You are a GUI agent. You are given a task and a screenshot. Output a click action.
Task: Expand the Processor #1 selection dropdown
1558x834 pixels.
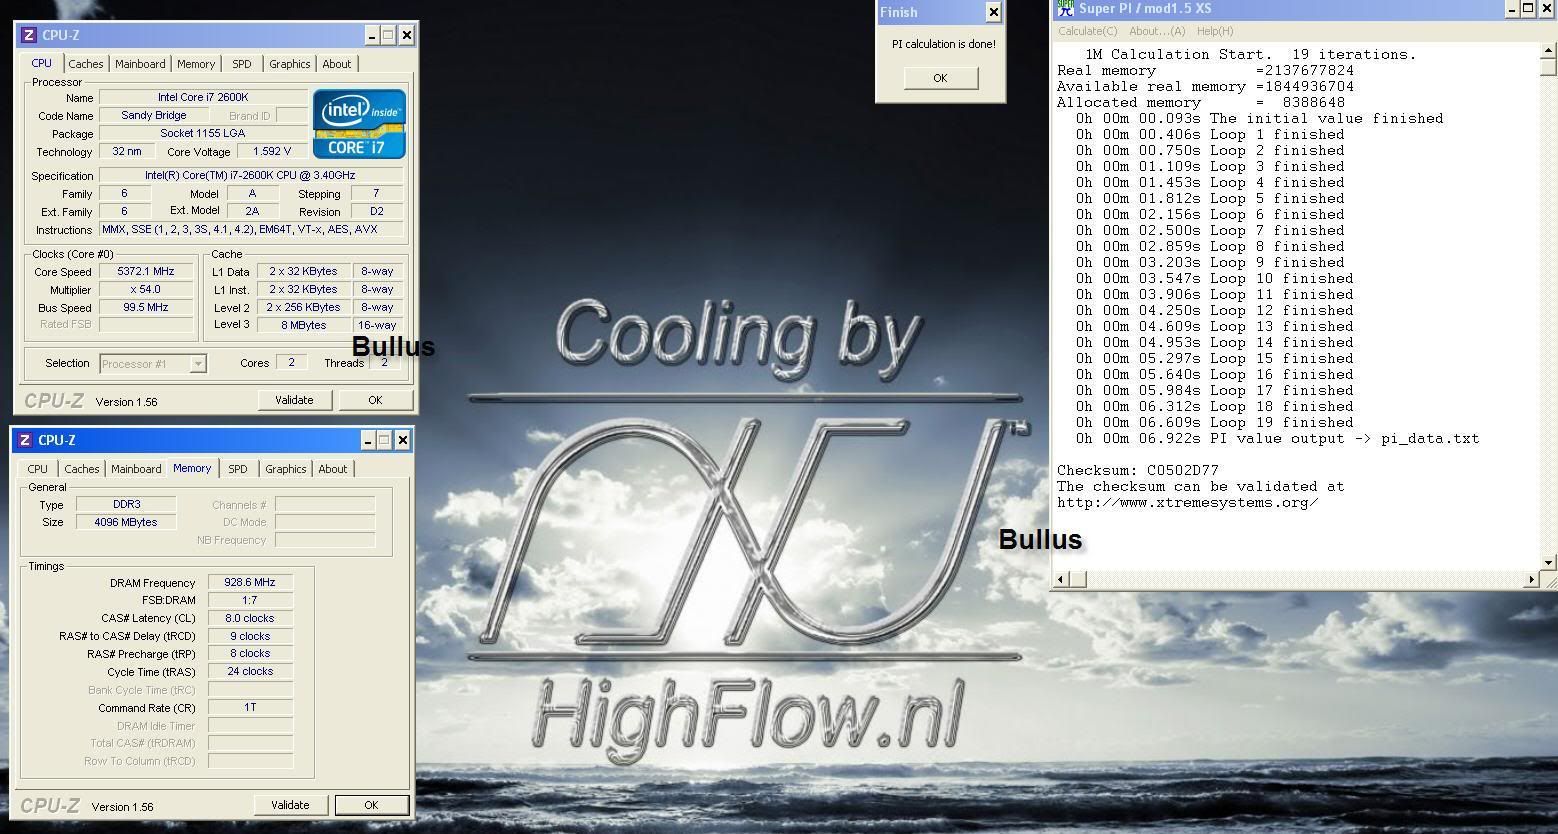point(198,364)
